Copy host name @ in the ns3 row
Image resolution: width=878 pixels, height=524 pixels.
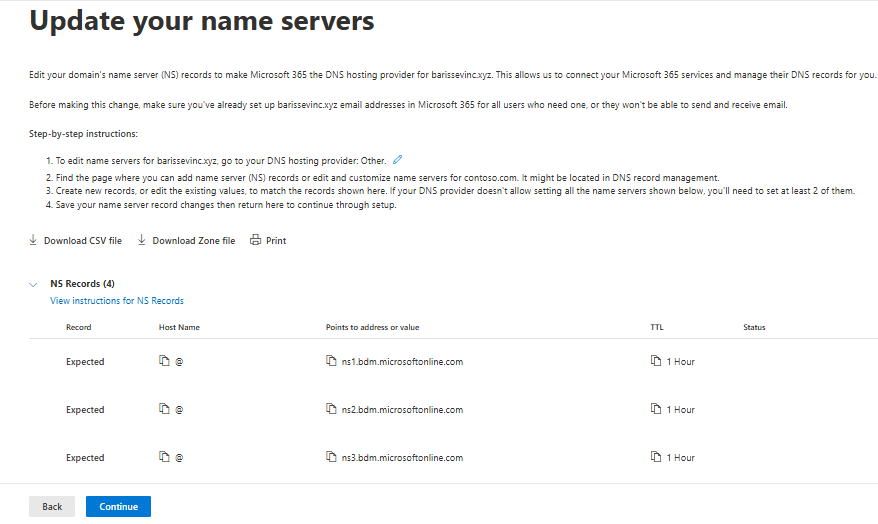[x=164, y=457]
